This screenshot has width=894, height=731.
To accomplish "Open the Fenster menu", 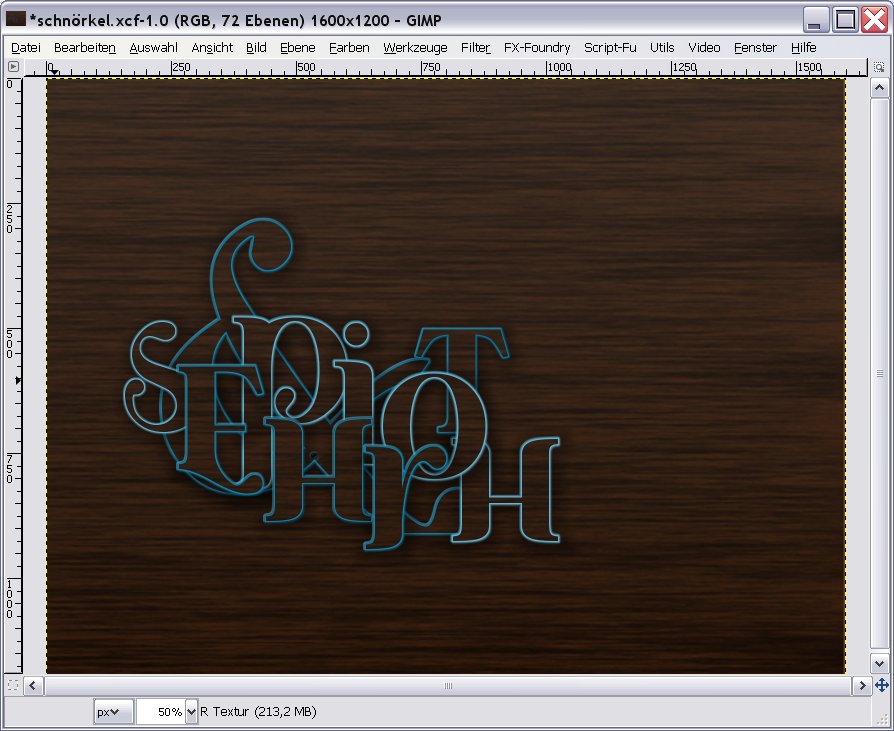I will point(755,48).
